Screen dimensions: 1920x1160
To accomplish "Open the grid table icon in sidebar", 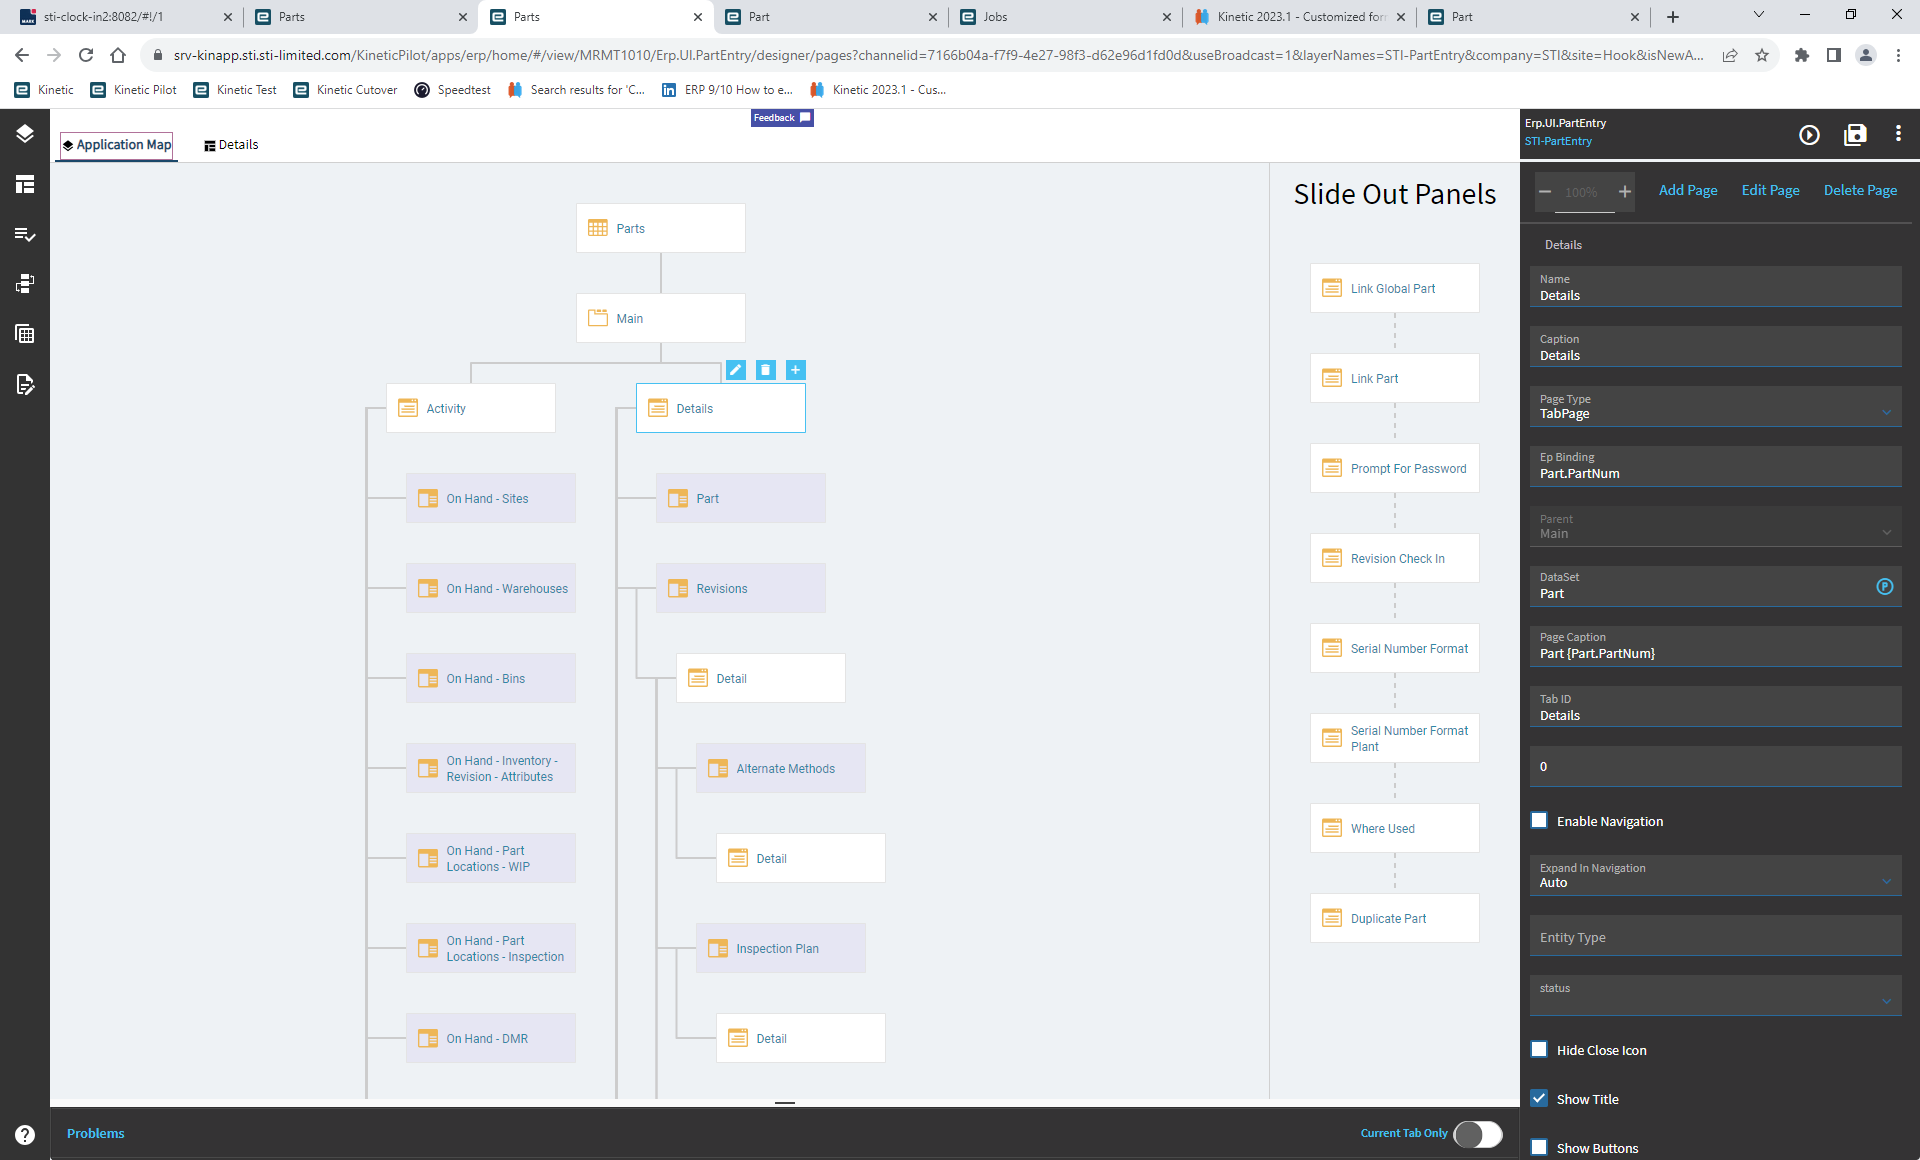I will (25, 334).
